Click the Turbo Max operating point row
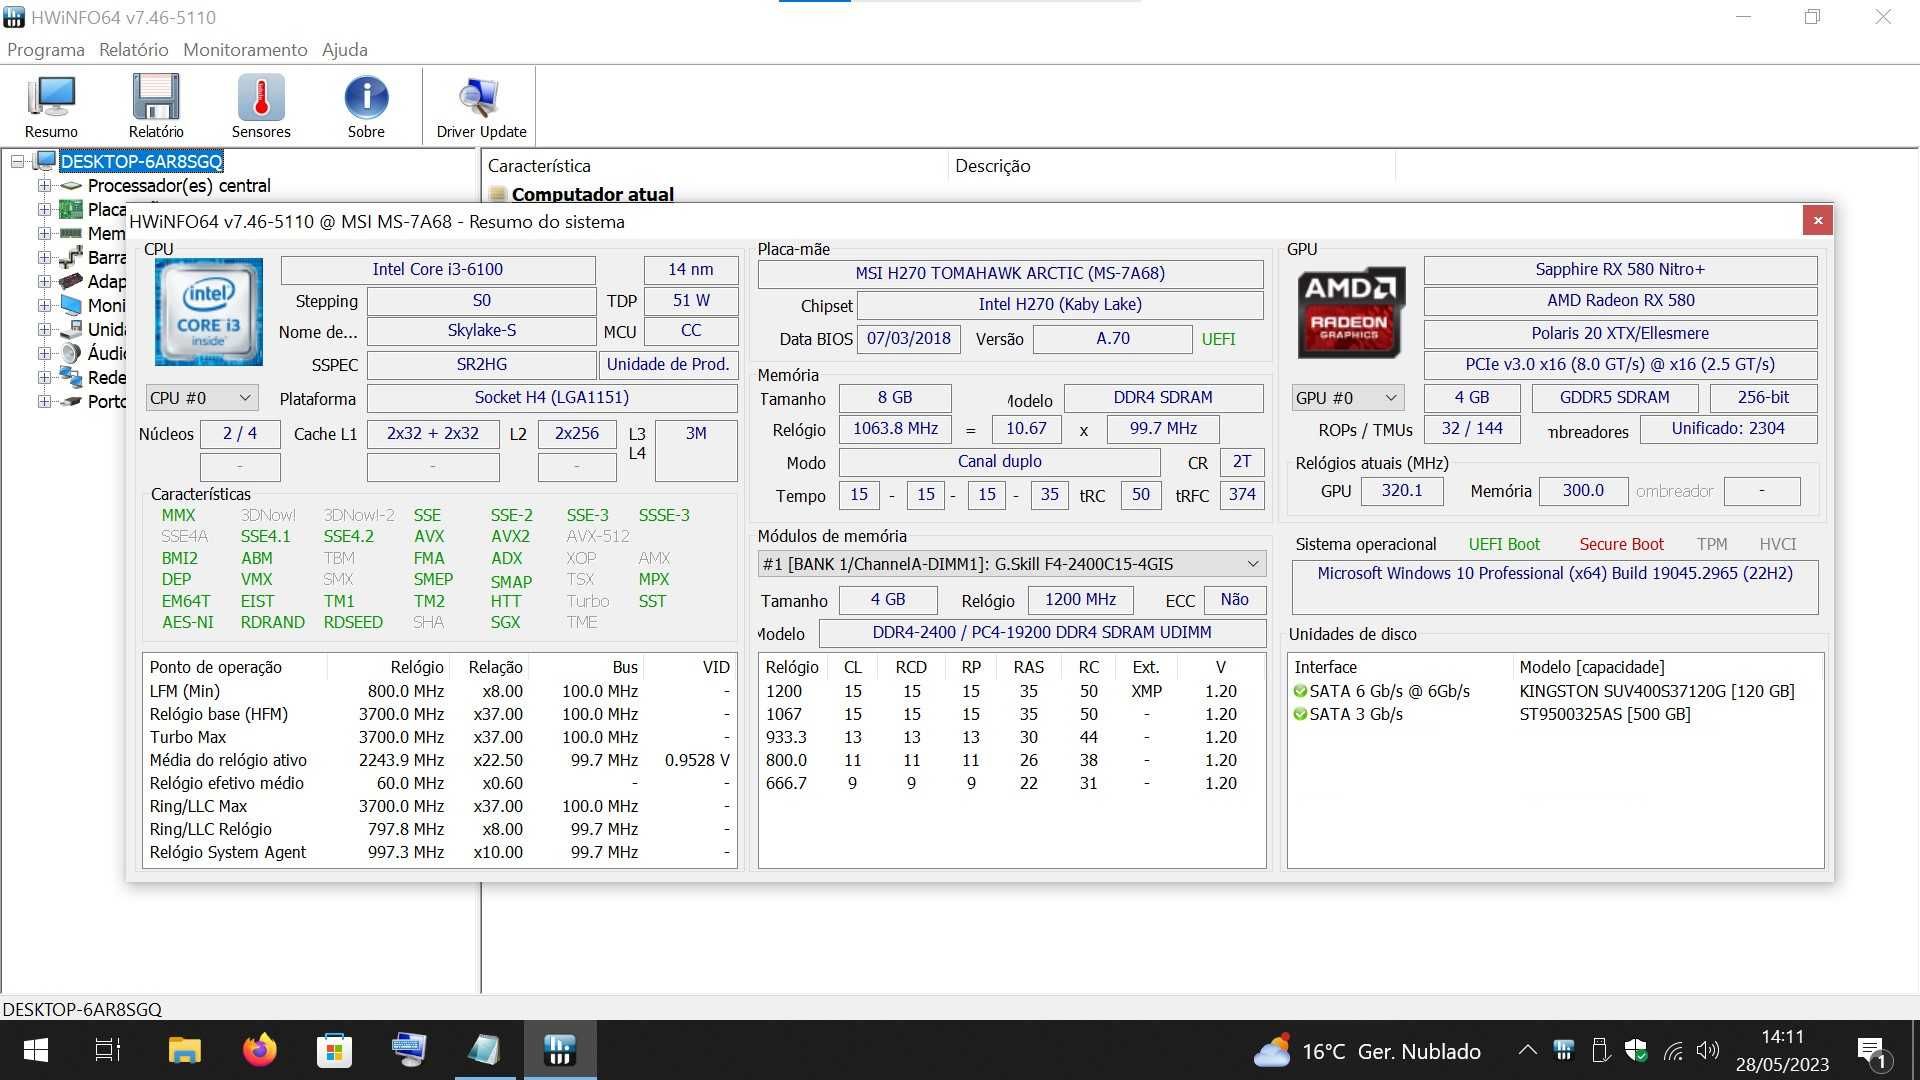Viewport: 1920px width, 1080px height. [440, 737]
